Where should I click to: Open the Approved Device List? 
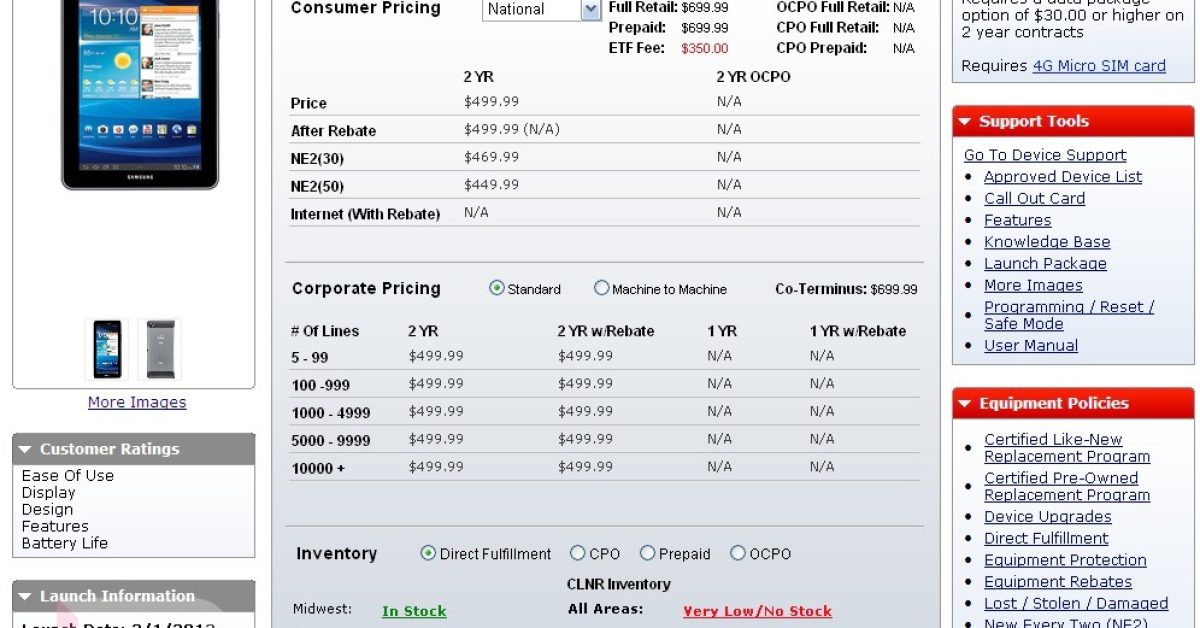point(1062,177)
